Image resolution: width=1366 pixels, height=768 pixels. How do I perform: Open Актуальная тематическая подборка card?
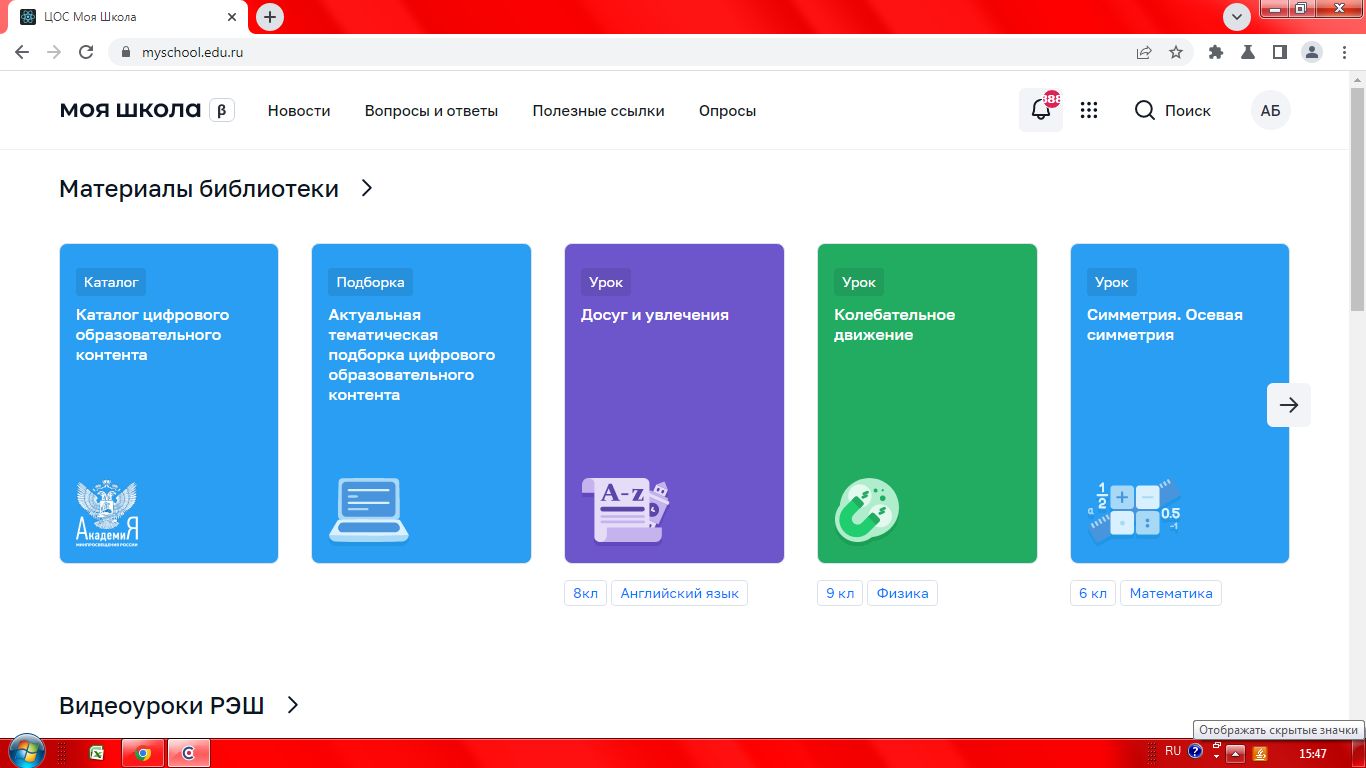pyautogui.click(x=421, y=403)
